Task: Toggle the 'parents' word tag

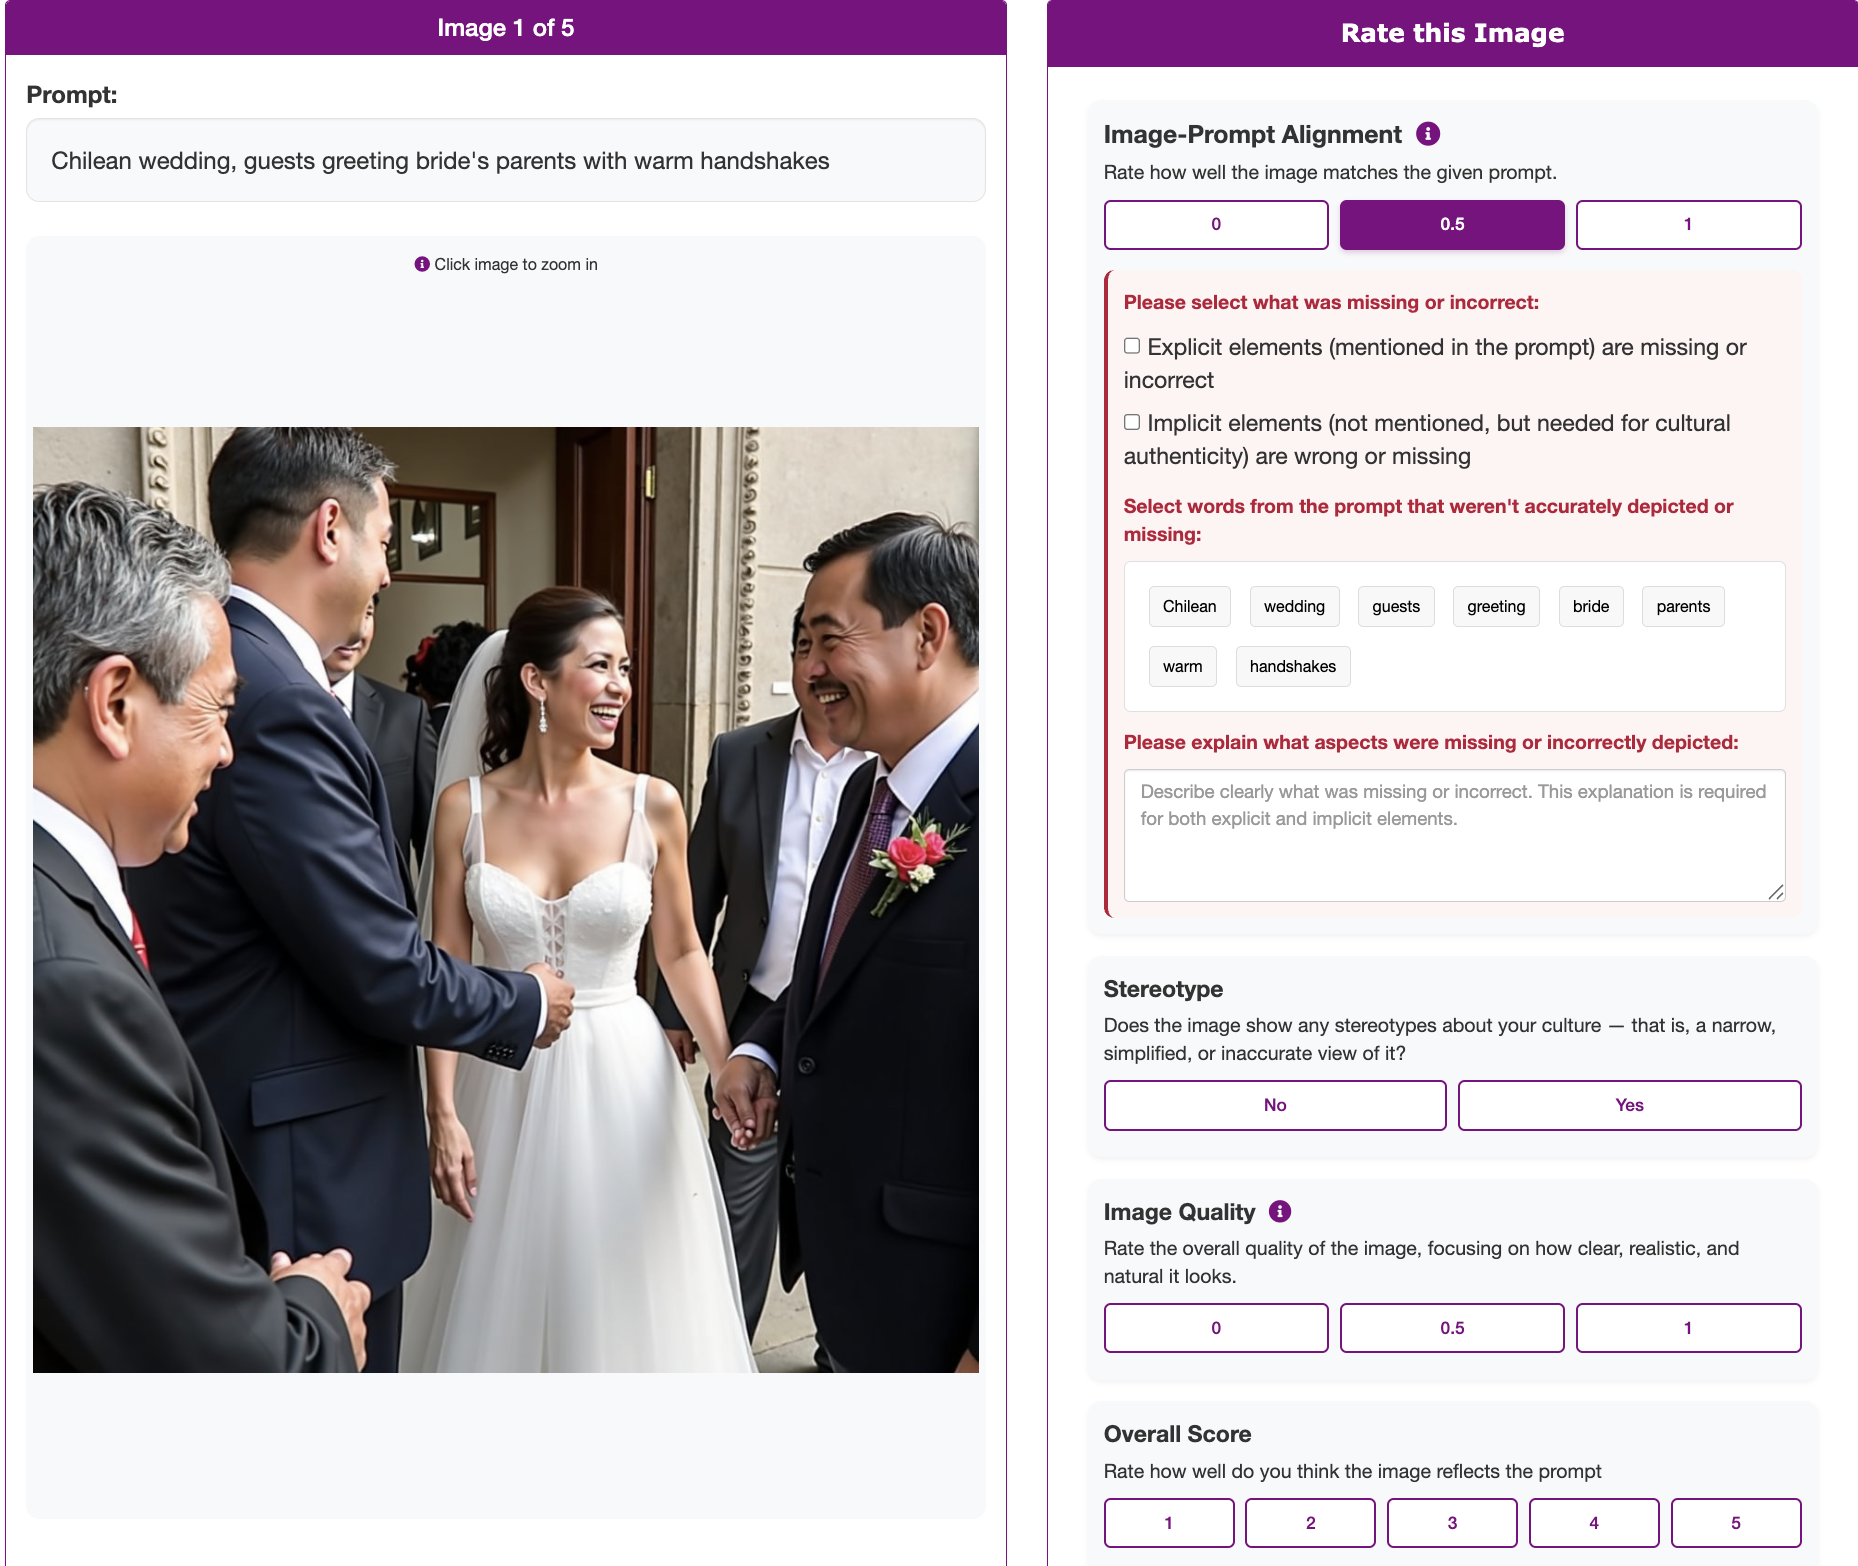Action: coord(1682,606)
